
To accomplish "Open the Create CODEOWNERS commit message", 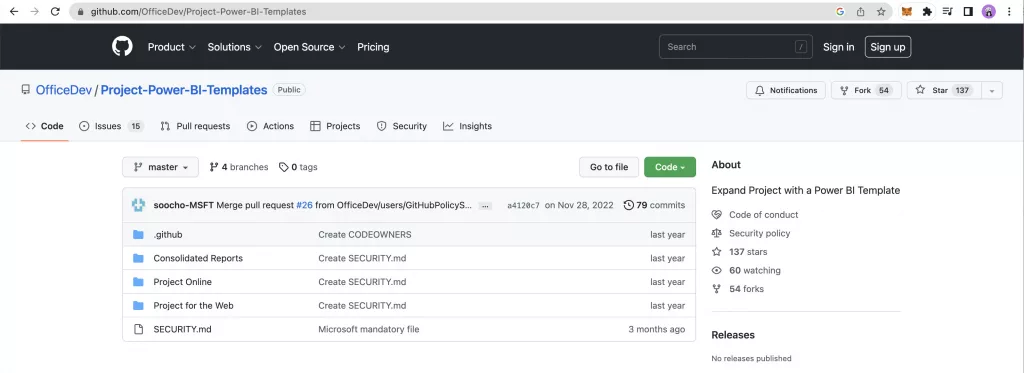I will [x=365, y=235].
